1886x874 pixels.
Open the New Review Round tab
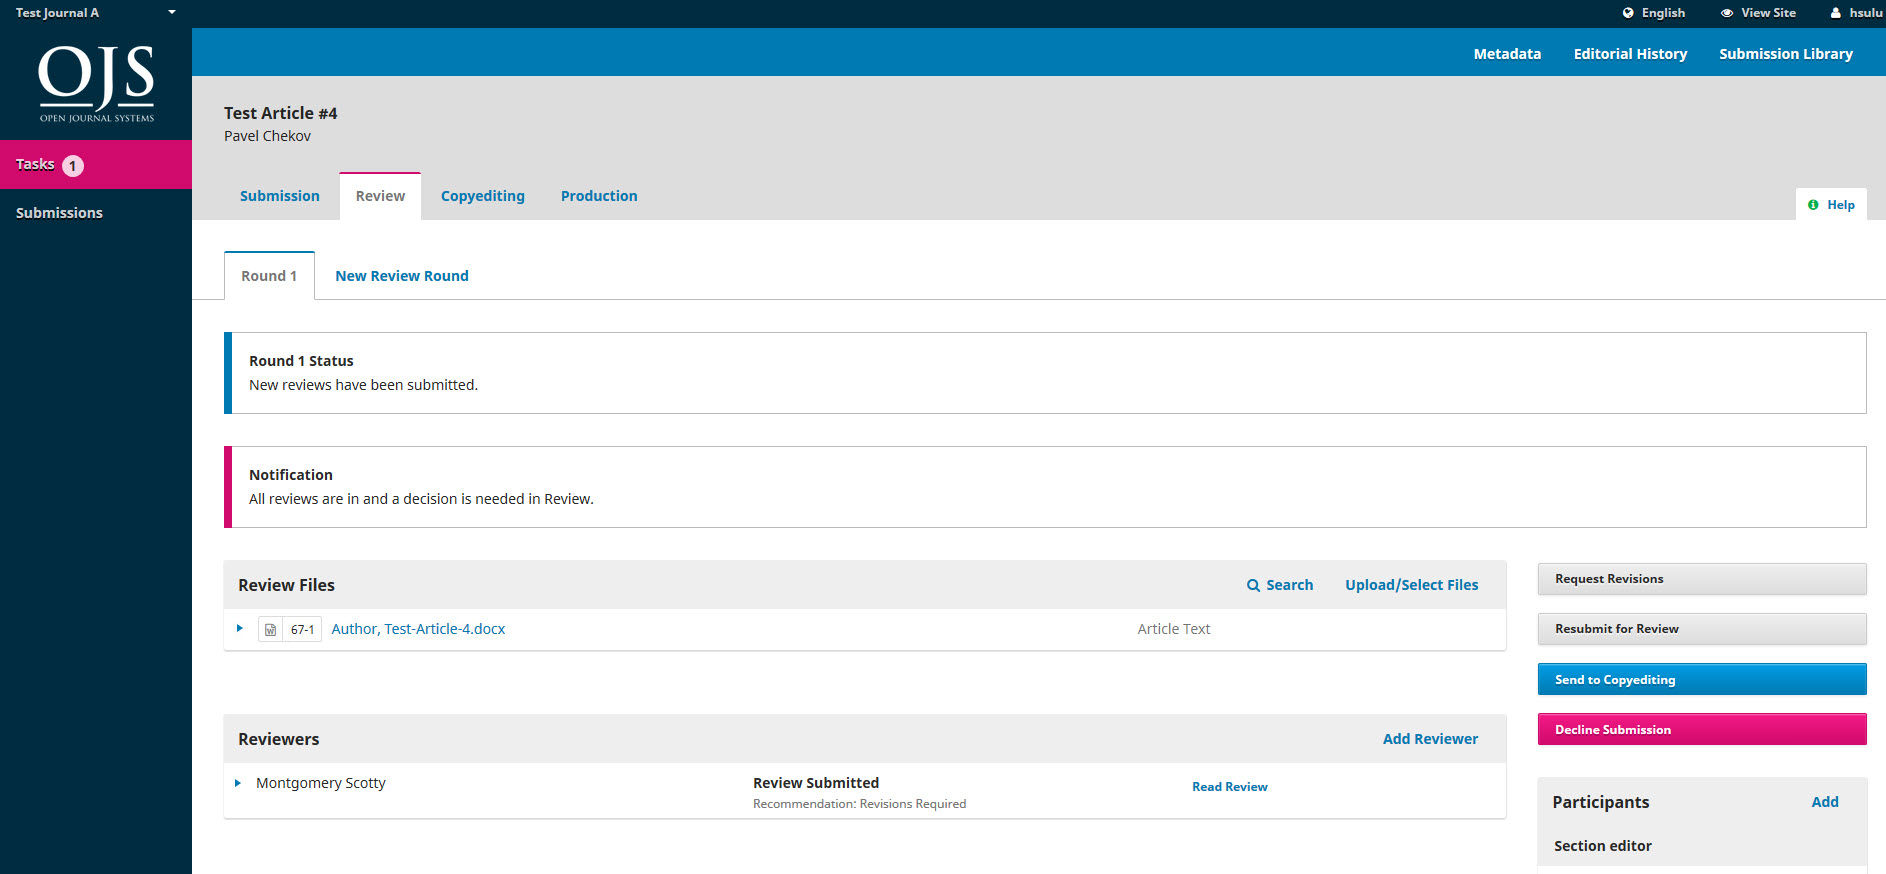click(x=401, y=276)
